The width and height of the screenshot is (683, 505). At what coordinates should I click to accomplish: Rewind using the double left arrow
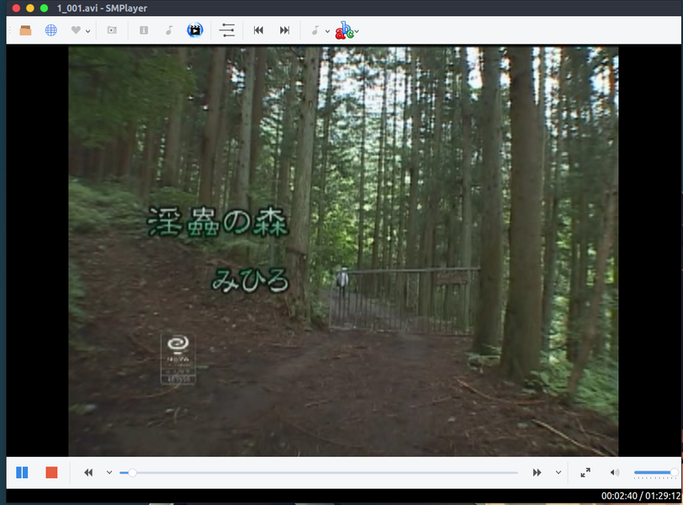click(88, 472)
